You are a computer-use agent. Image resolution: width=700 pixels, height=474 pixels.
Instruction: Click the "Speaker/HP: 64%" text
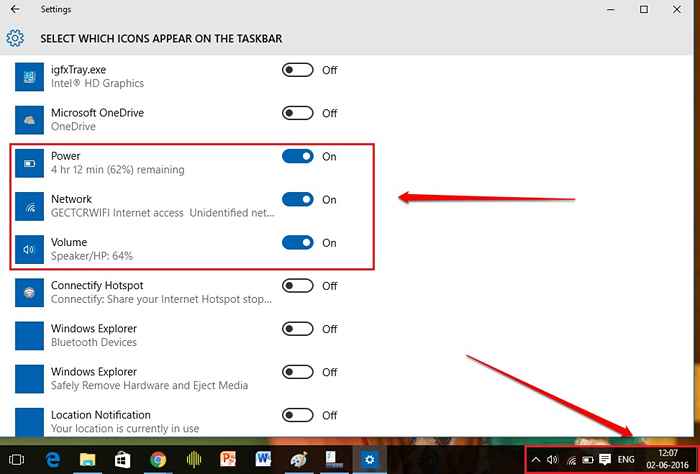[x=92, y=256]
